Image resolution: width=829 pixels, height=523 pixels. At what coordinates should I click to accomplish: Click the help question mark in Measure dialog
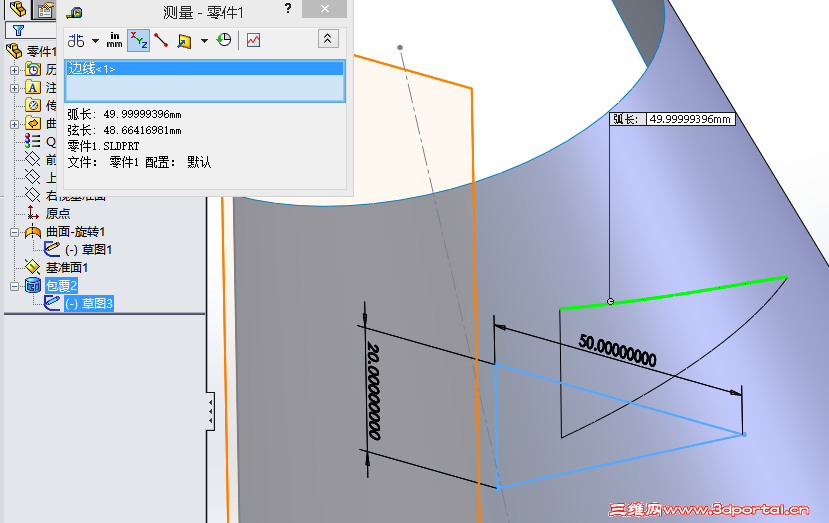288,8
